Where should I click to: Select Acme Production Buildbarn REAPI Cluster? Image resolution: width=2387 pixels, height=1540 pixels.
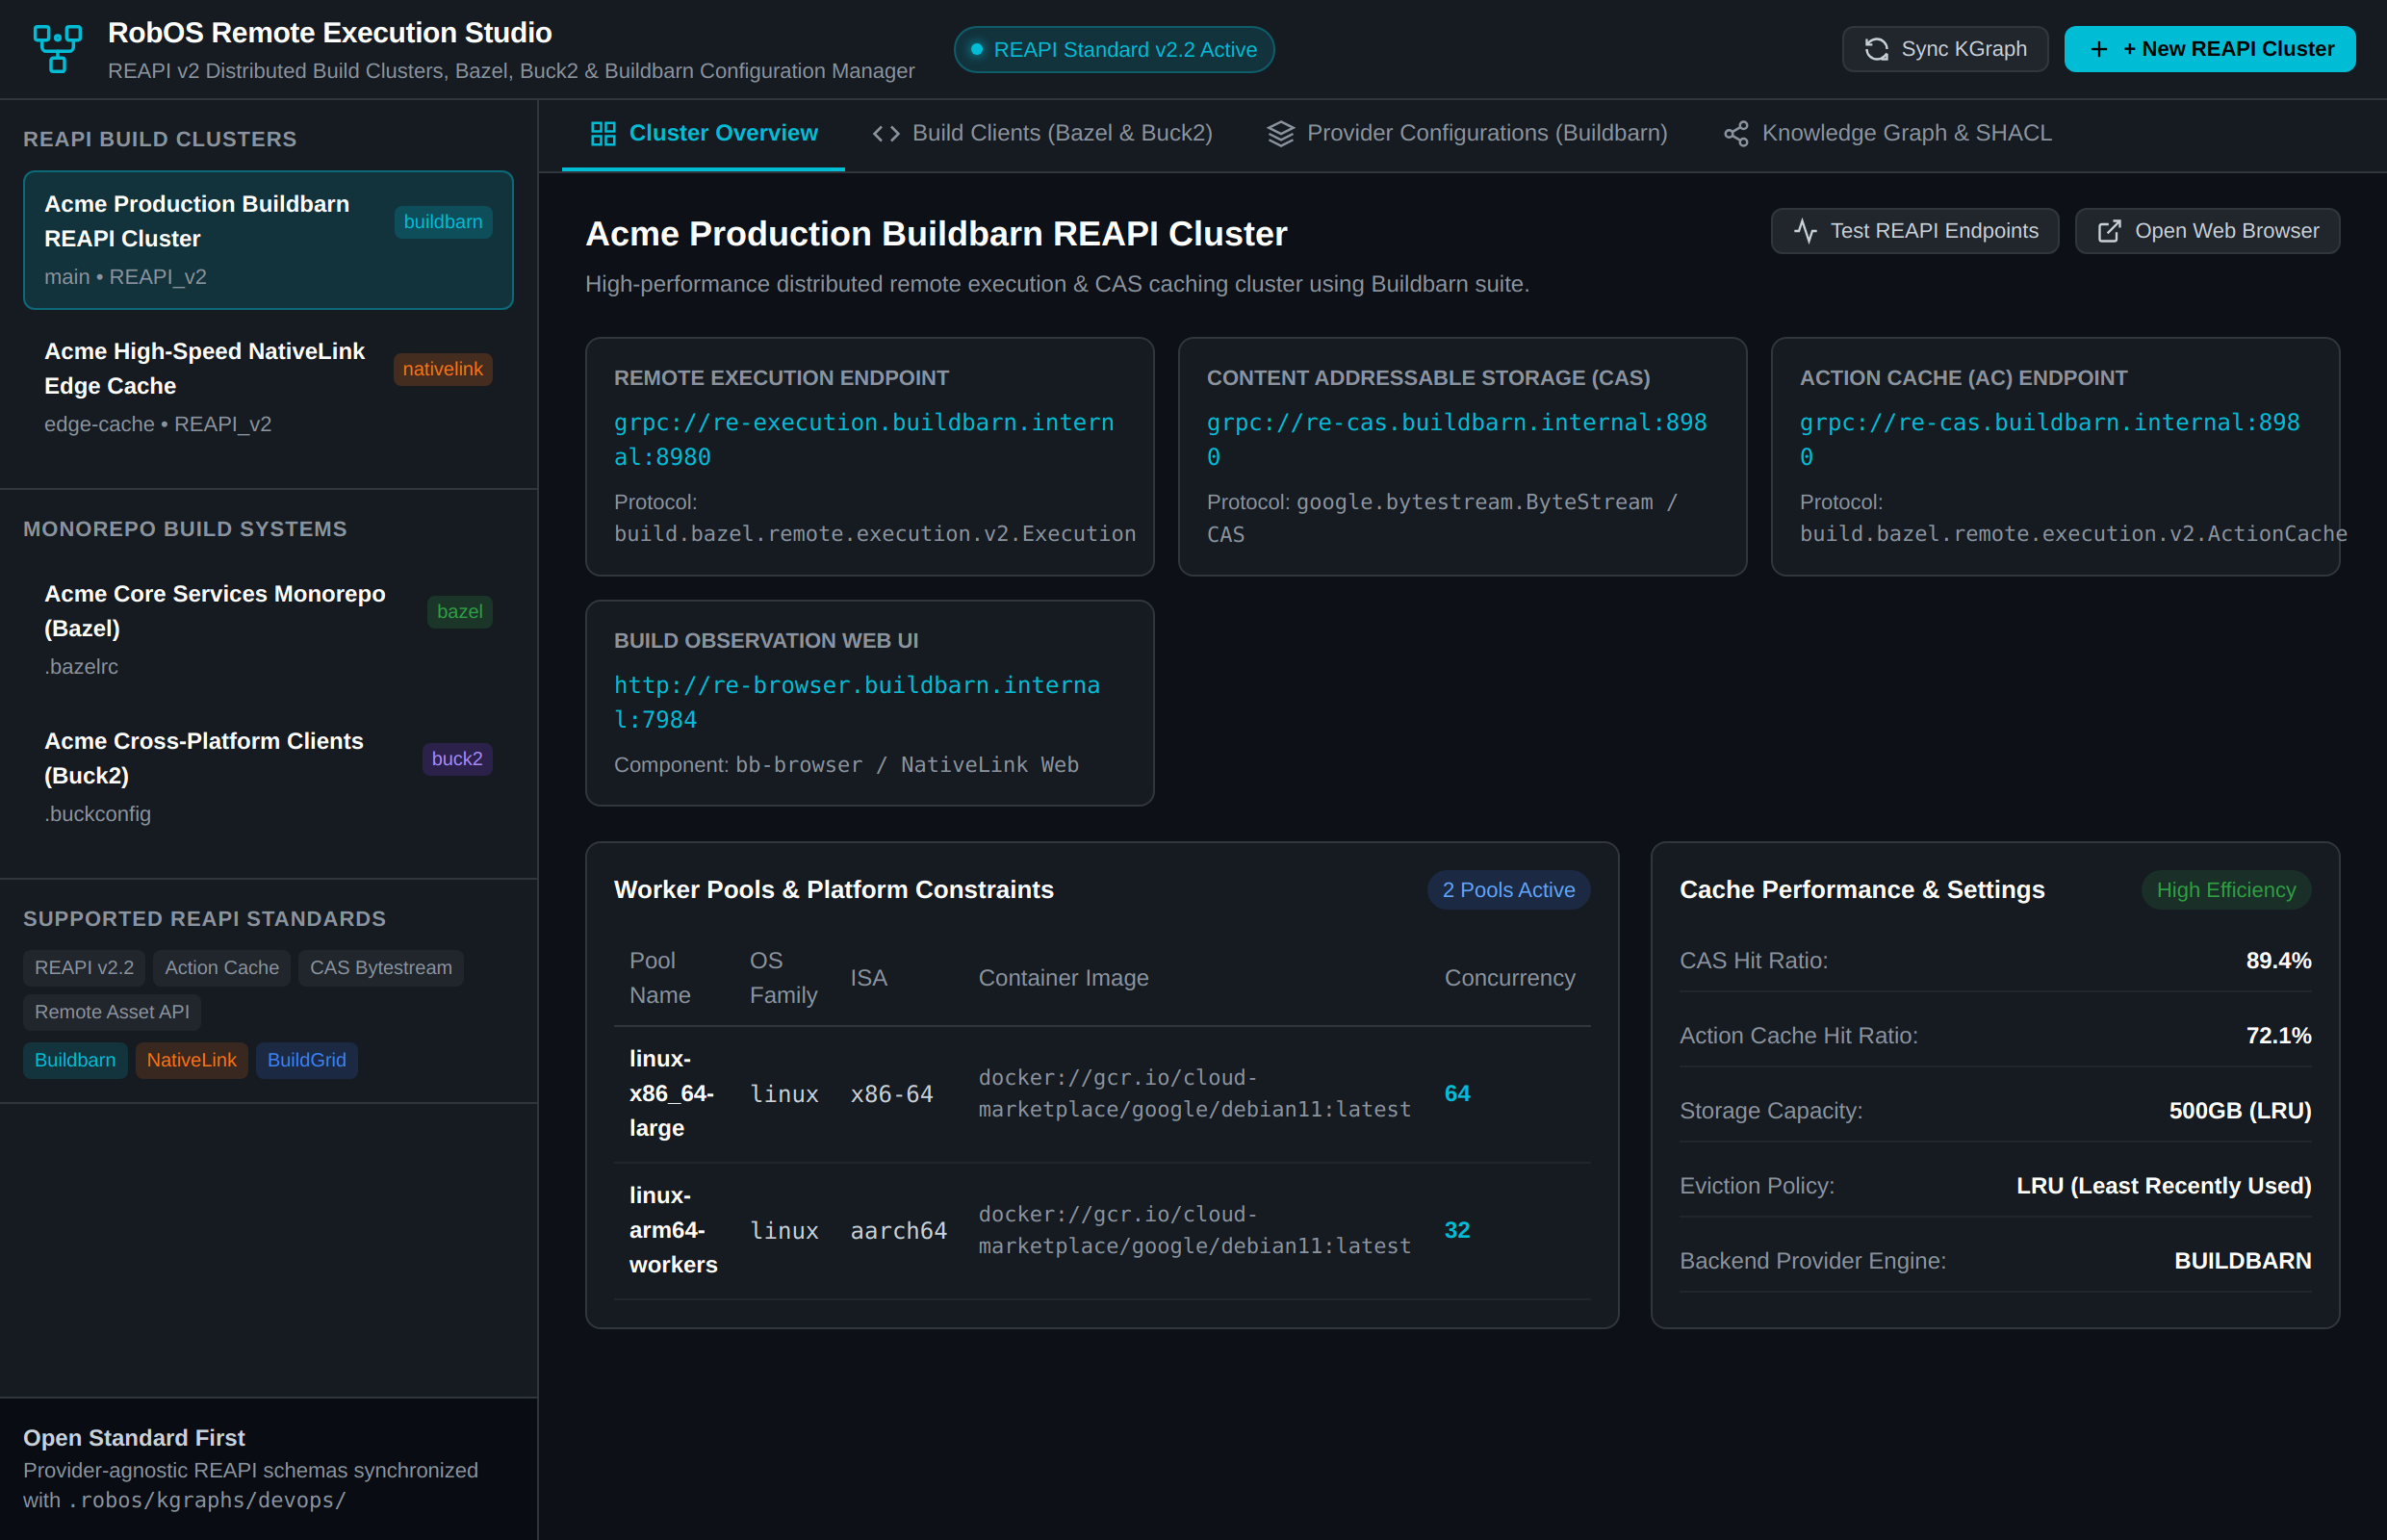268,240
